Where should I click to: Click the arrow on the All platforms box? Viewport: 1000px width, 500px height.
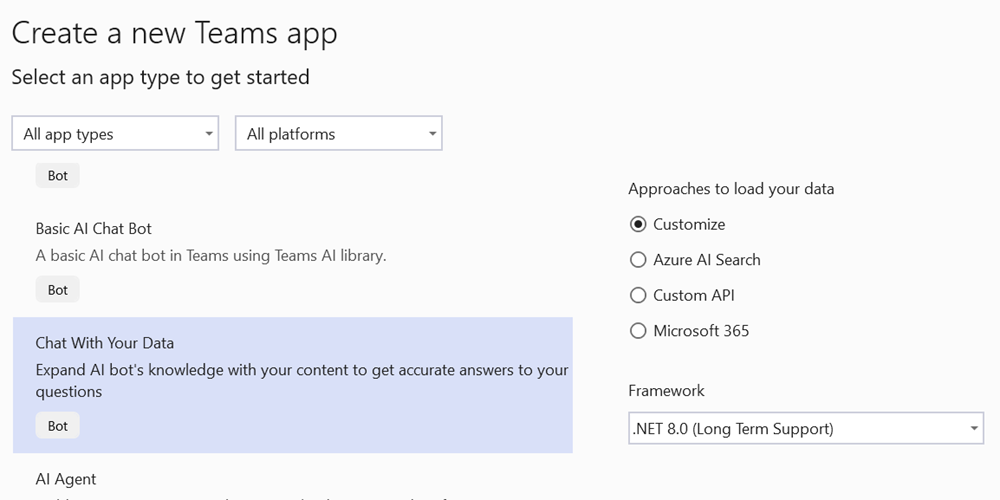pyautogui.click(x=432, y=134)
